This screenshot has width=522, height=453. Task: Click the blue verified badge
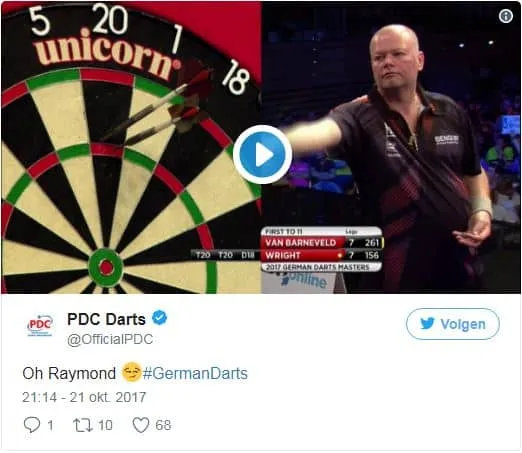(x=160, y=318)
